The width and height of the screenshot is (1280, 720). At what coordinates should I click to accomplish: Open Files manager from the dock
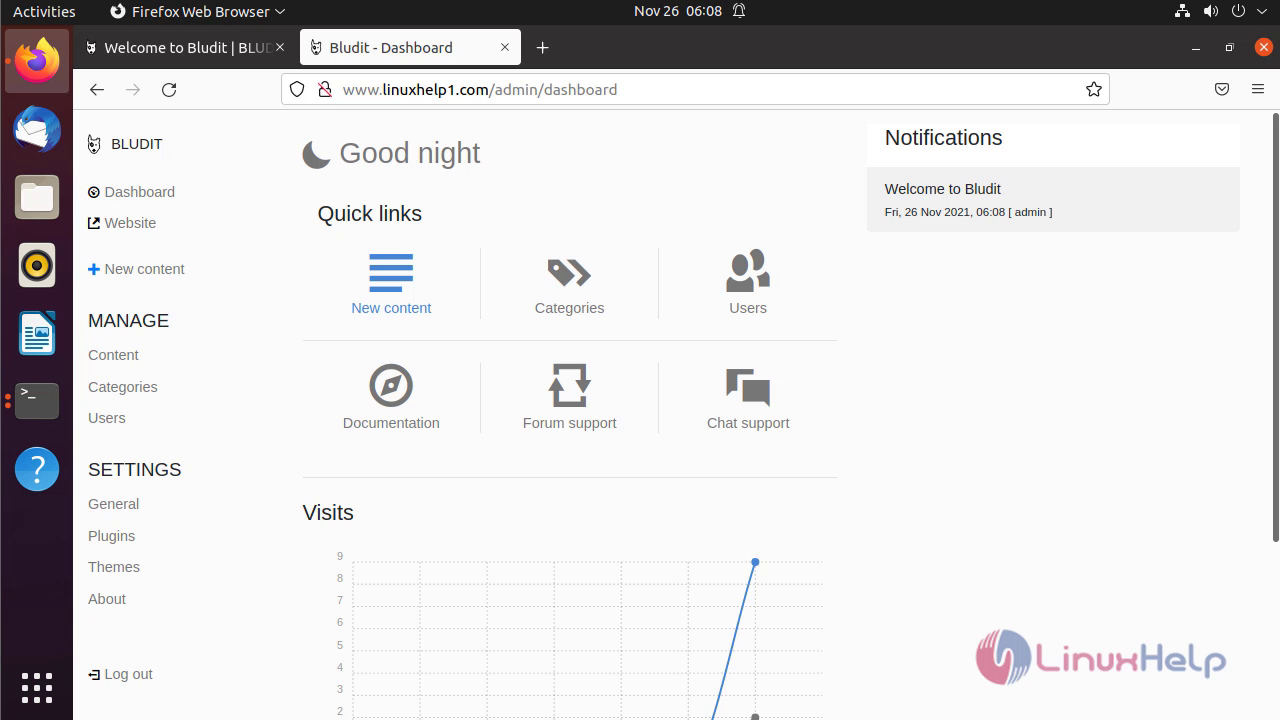[37, 197]
